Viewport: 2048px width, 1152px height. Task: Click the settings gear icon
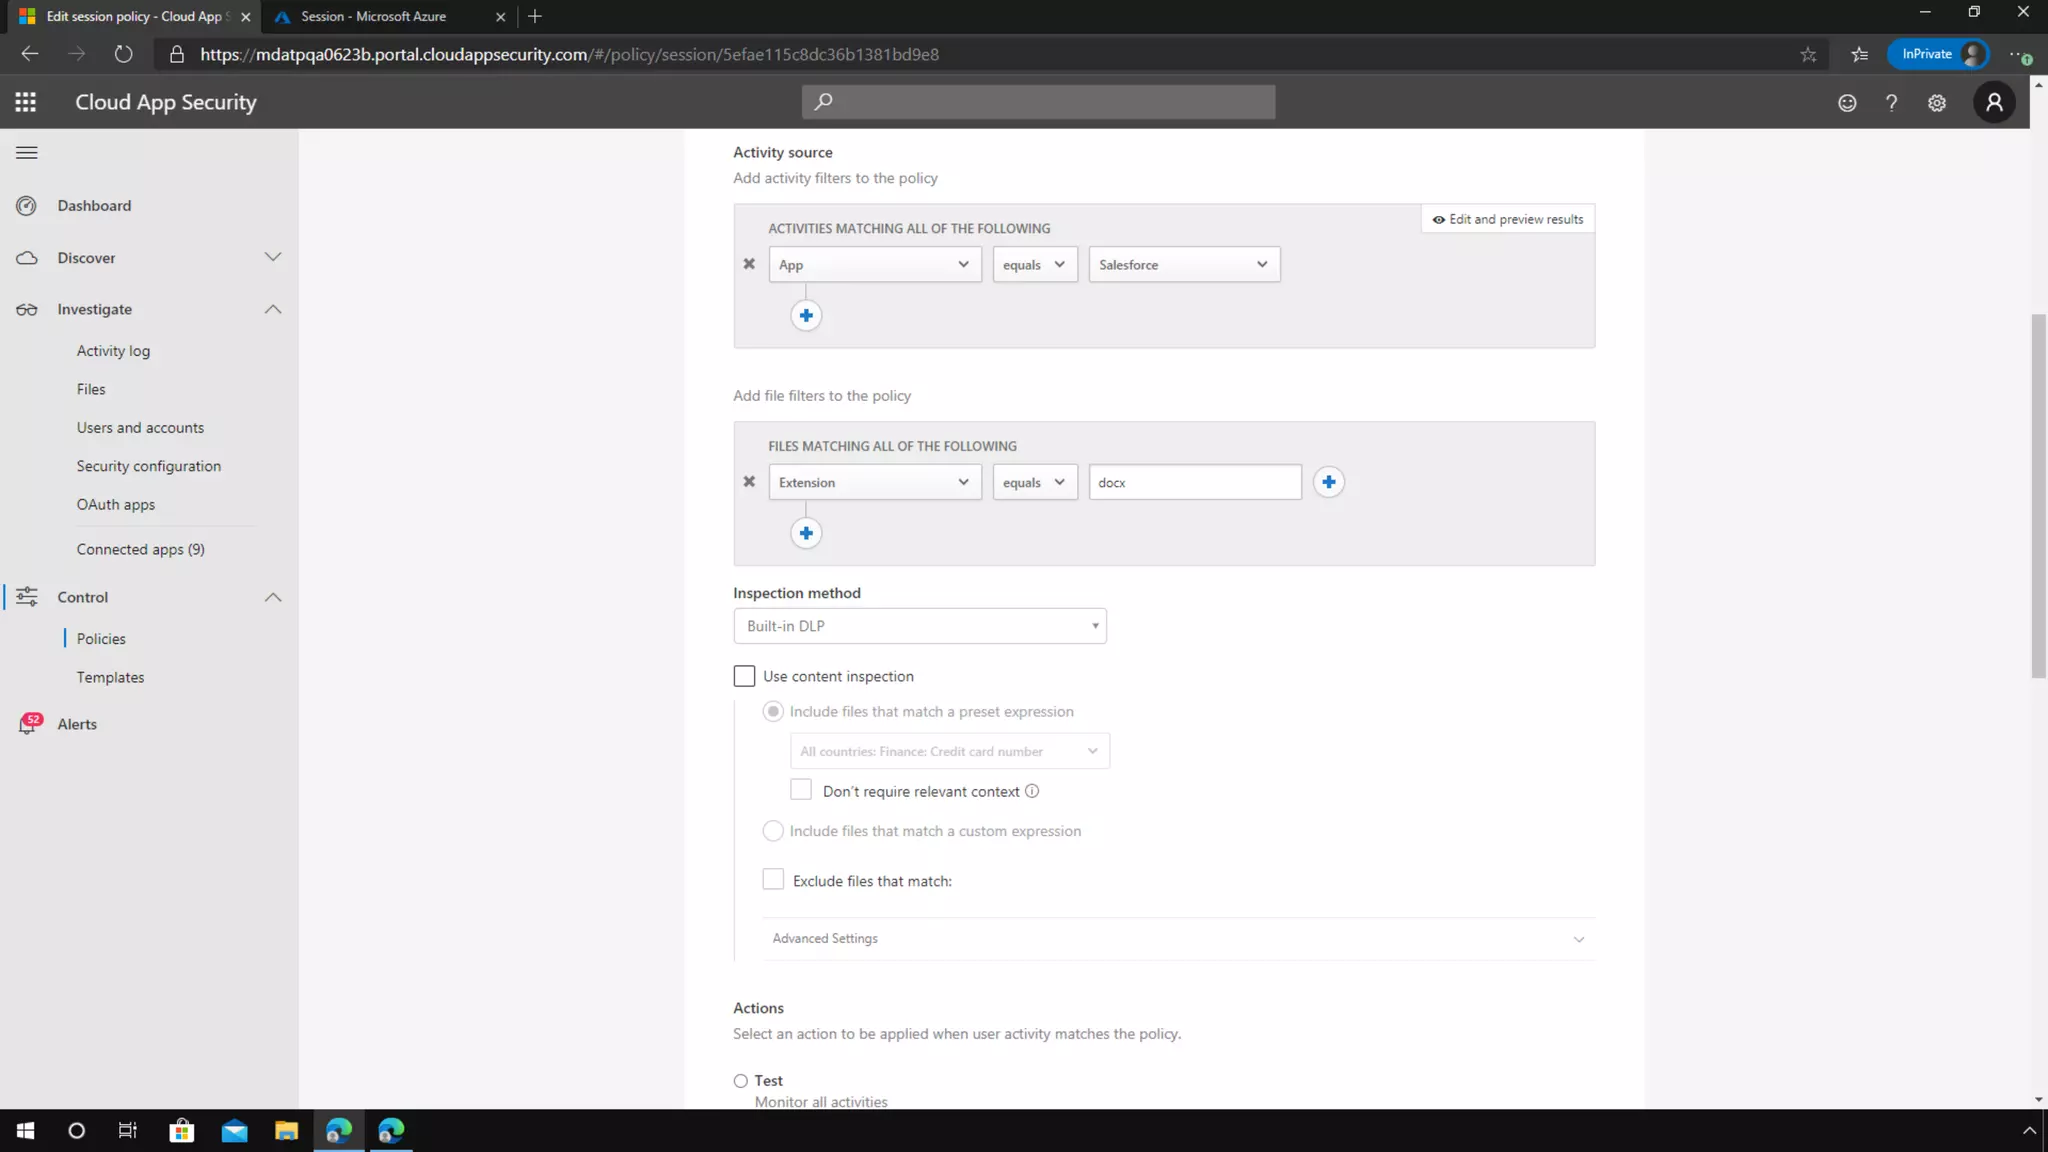1937,103
